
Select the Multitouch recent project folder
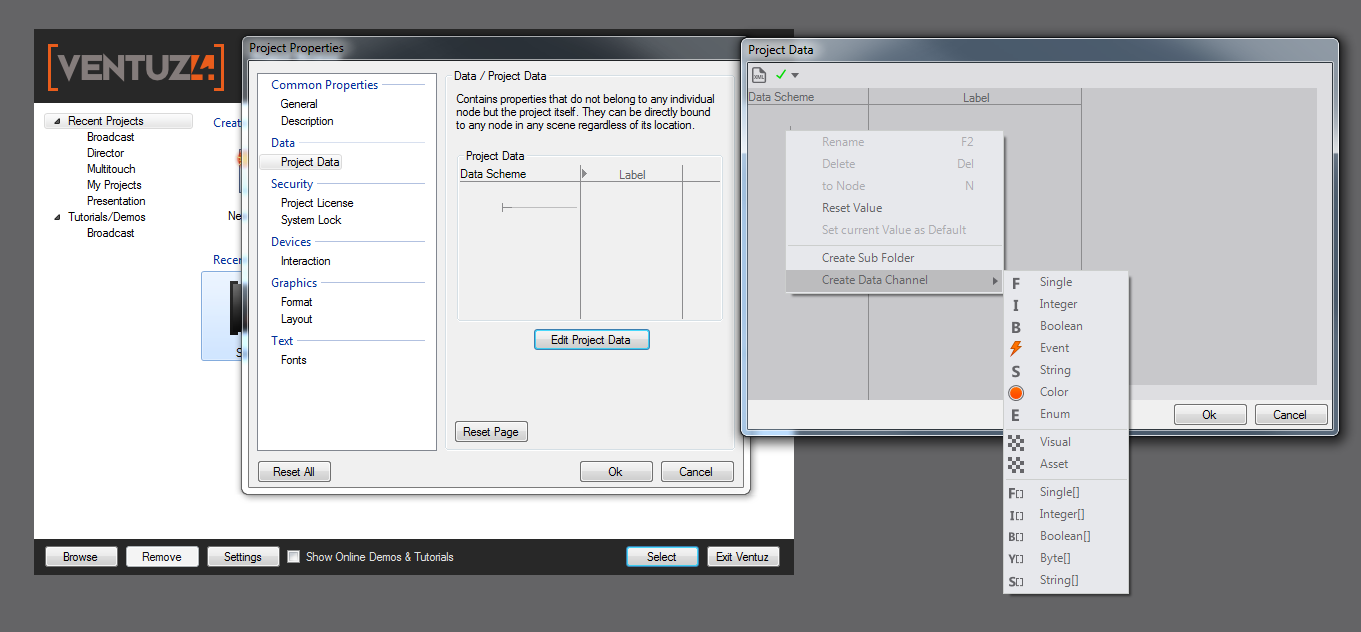click(111, 169)
